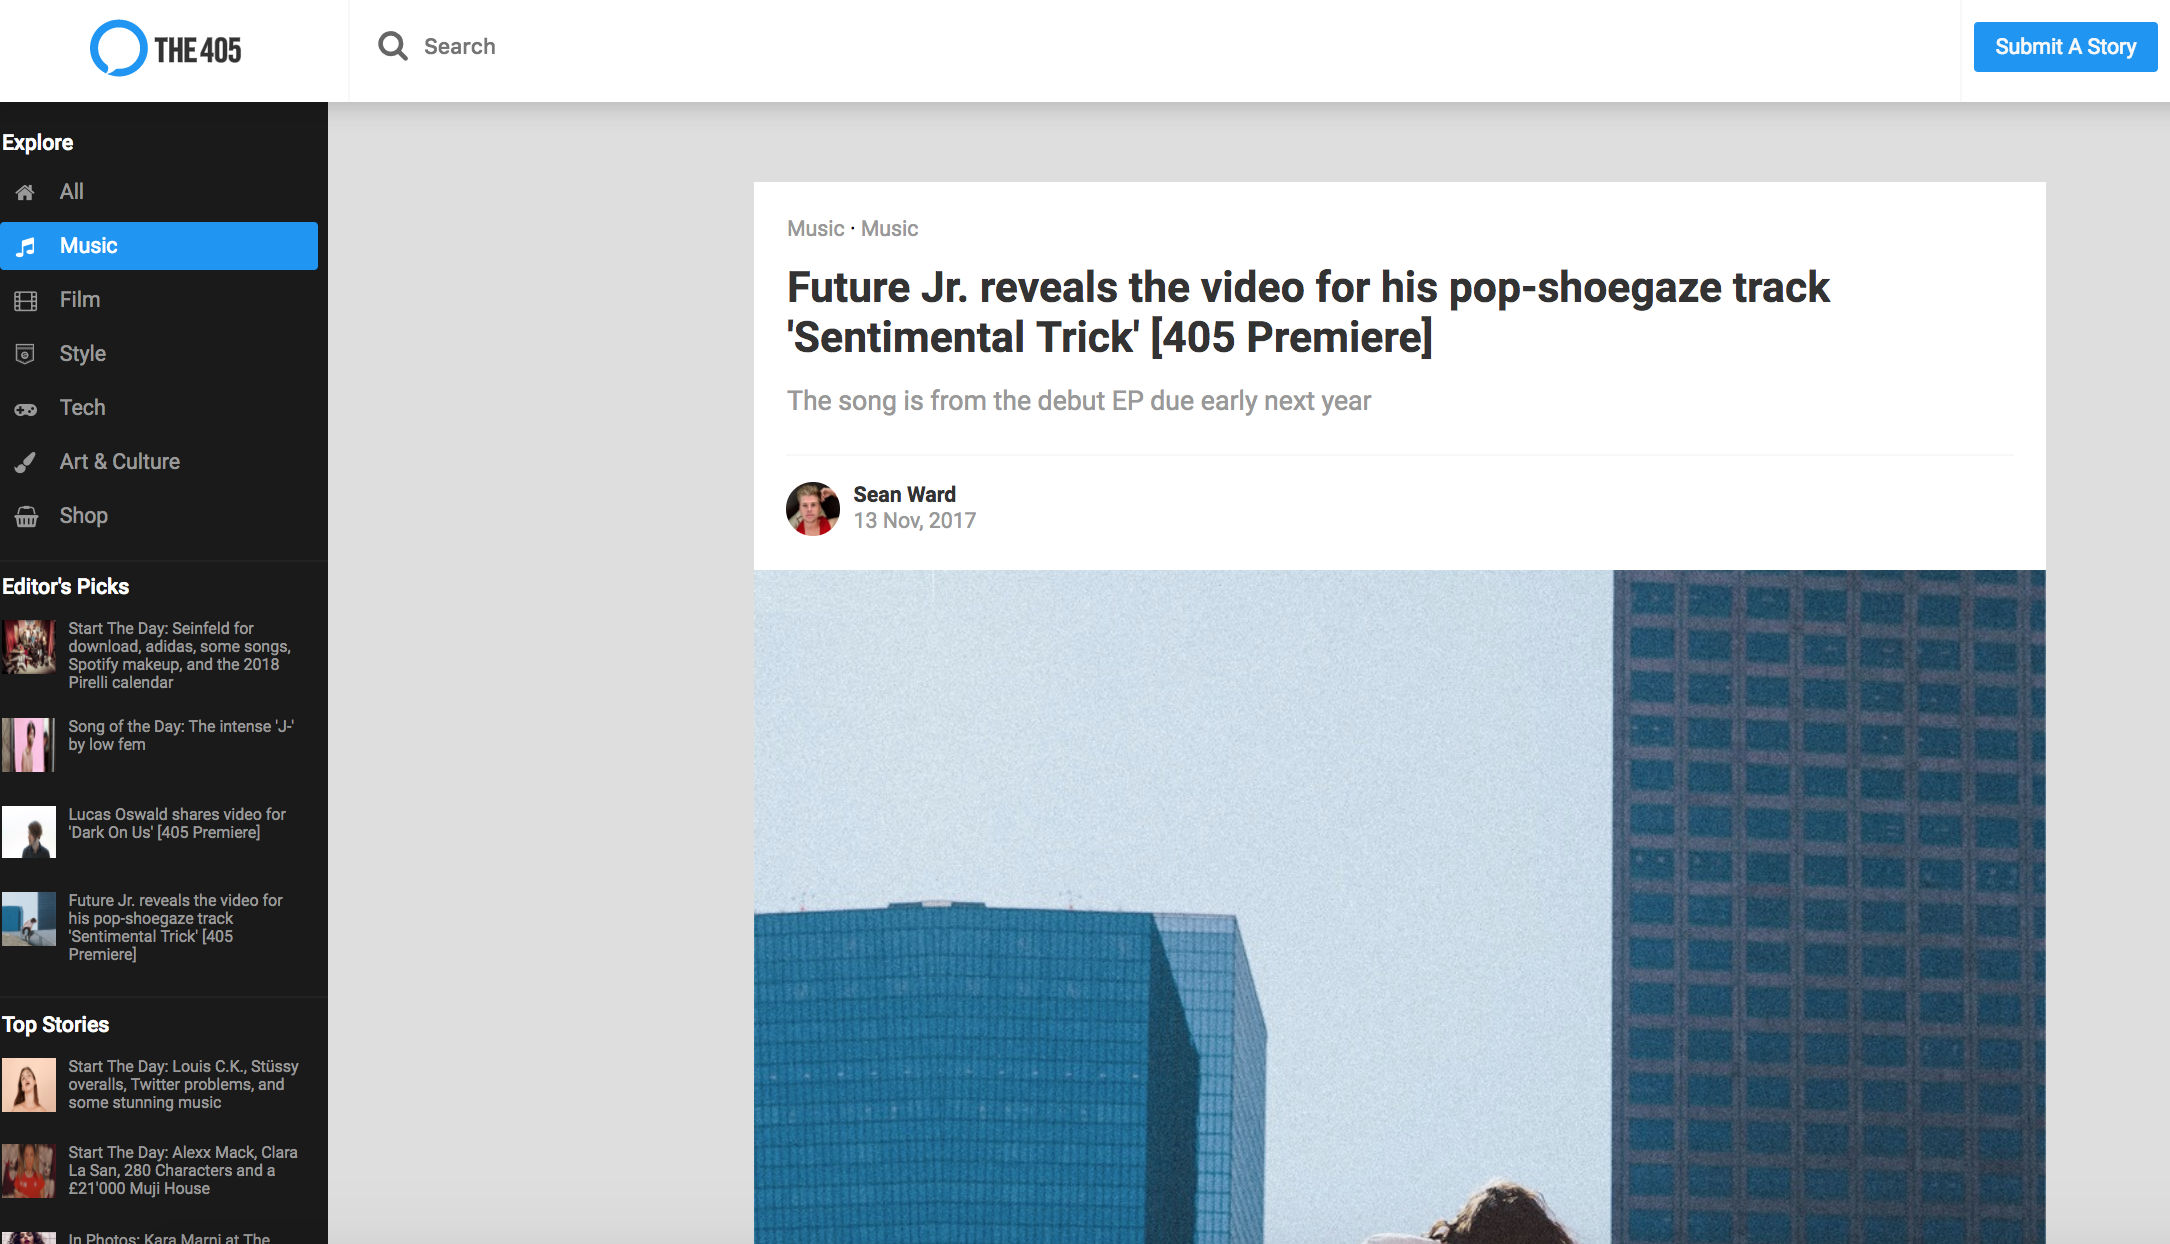Viewport: 2170px width, 1244px height.
Task: Click the home icon beside All
Action: [25, 192]
